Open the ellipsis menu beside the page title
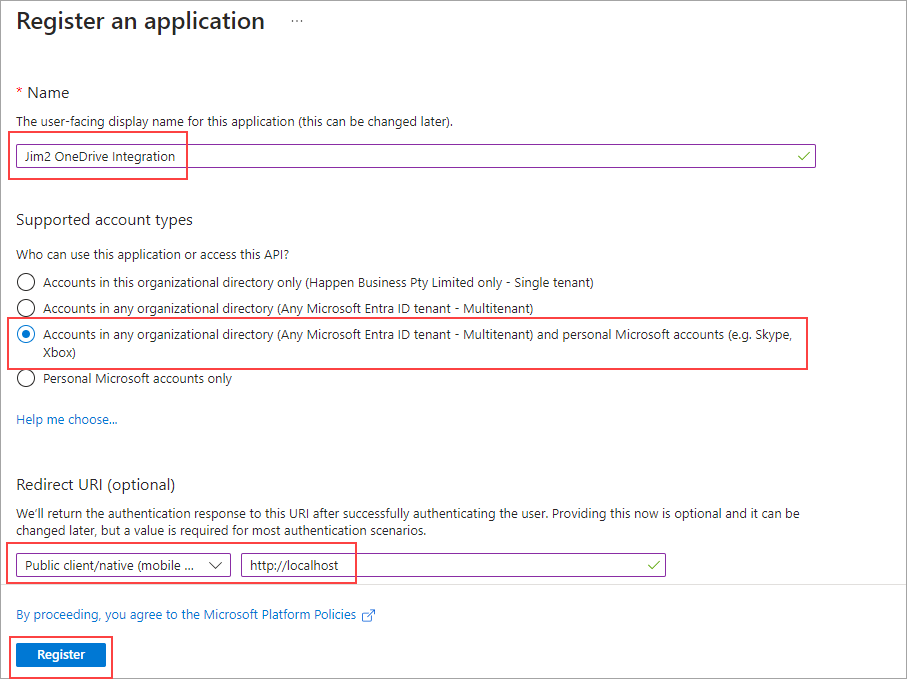This screenshot has height=679, width=907. tap(296, 21)
